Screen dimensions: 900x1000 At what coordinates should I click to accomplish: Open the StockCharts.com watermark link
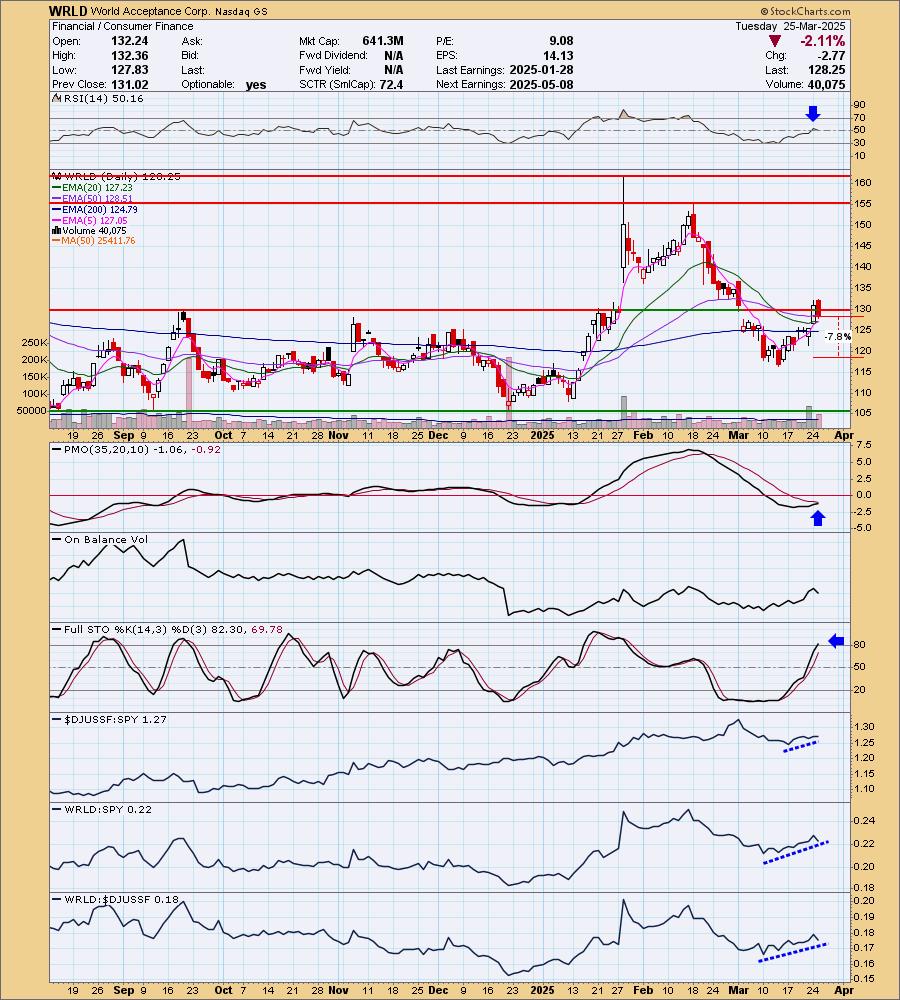pos(805,11)
